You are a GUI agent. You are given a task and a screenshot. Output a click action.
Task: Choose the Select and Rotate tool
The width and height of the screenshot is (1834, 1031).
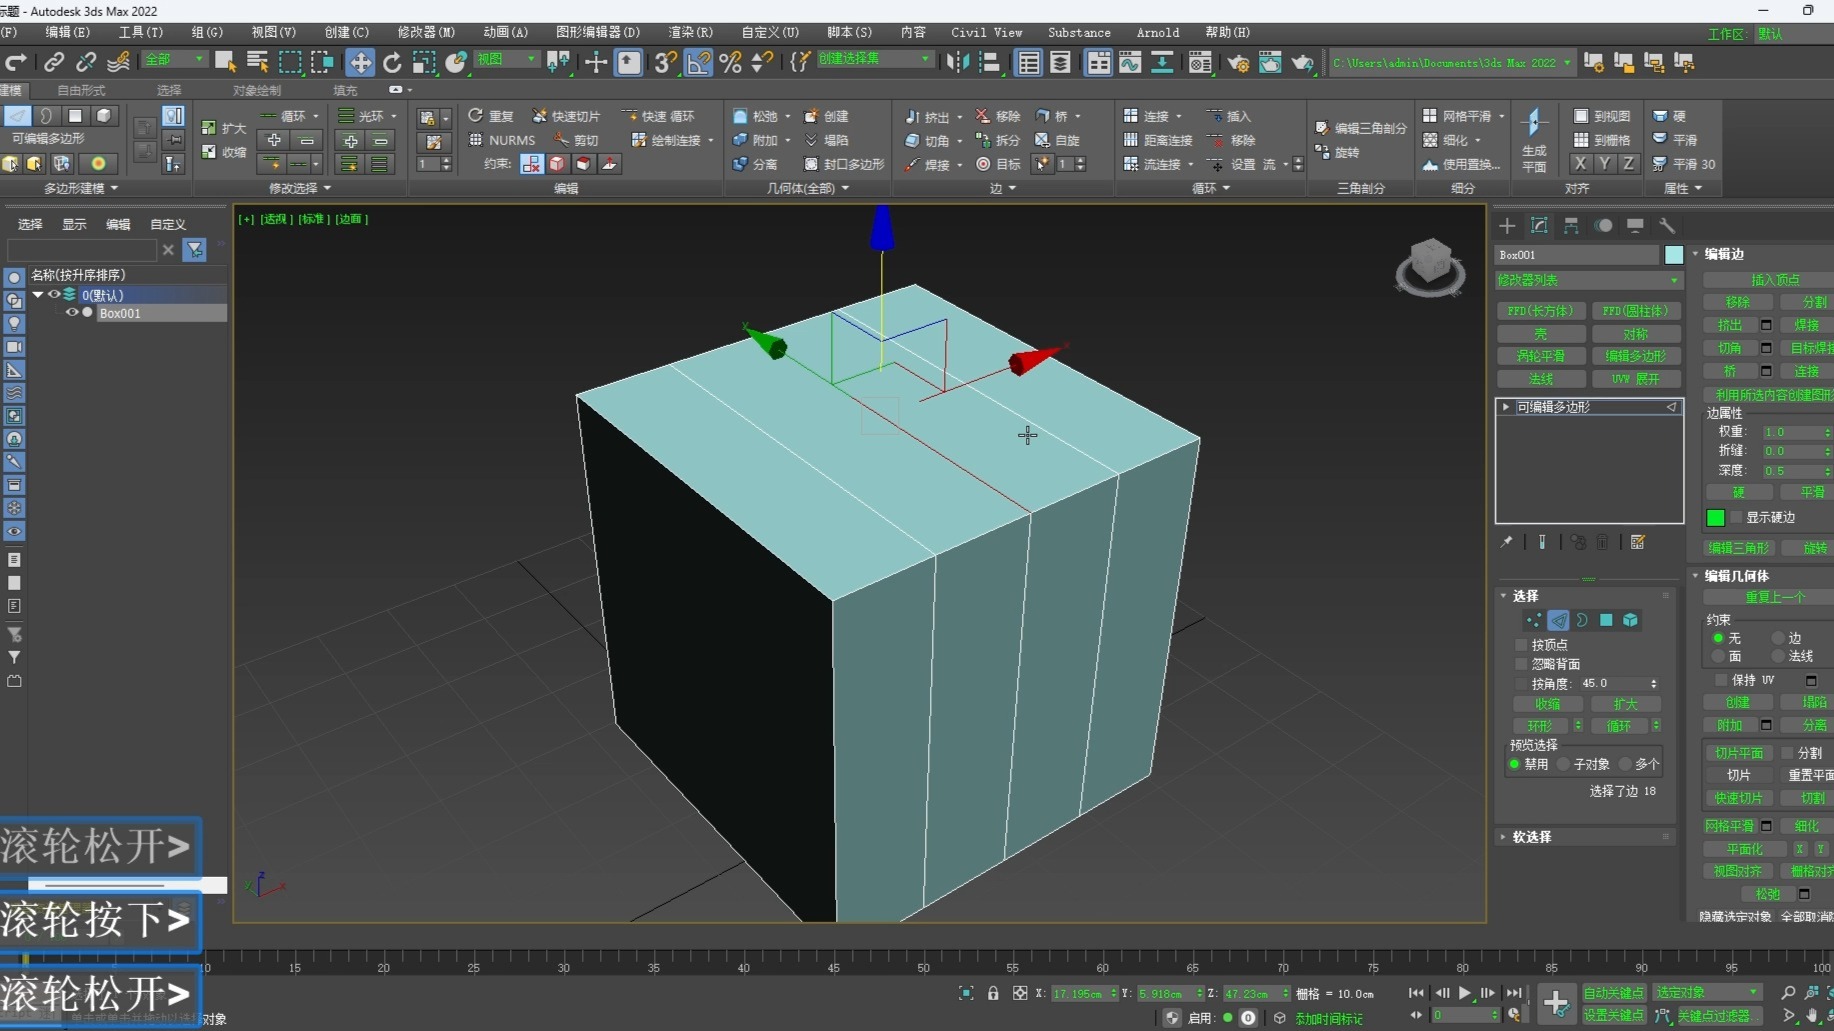coord(392,62)
